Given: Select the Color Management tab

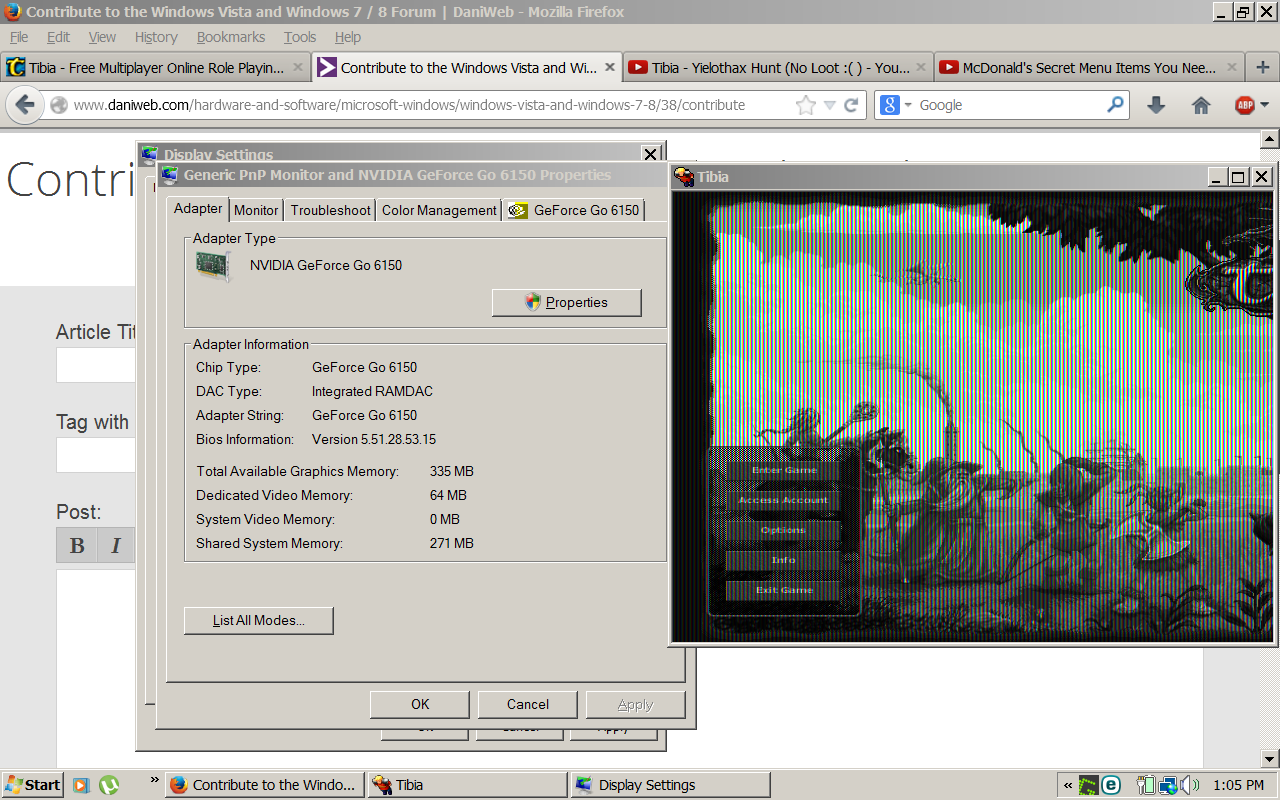Looking at the screenshot, I should point(439,210).
